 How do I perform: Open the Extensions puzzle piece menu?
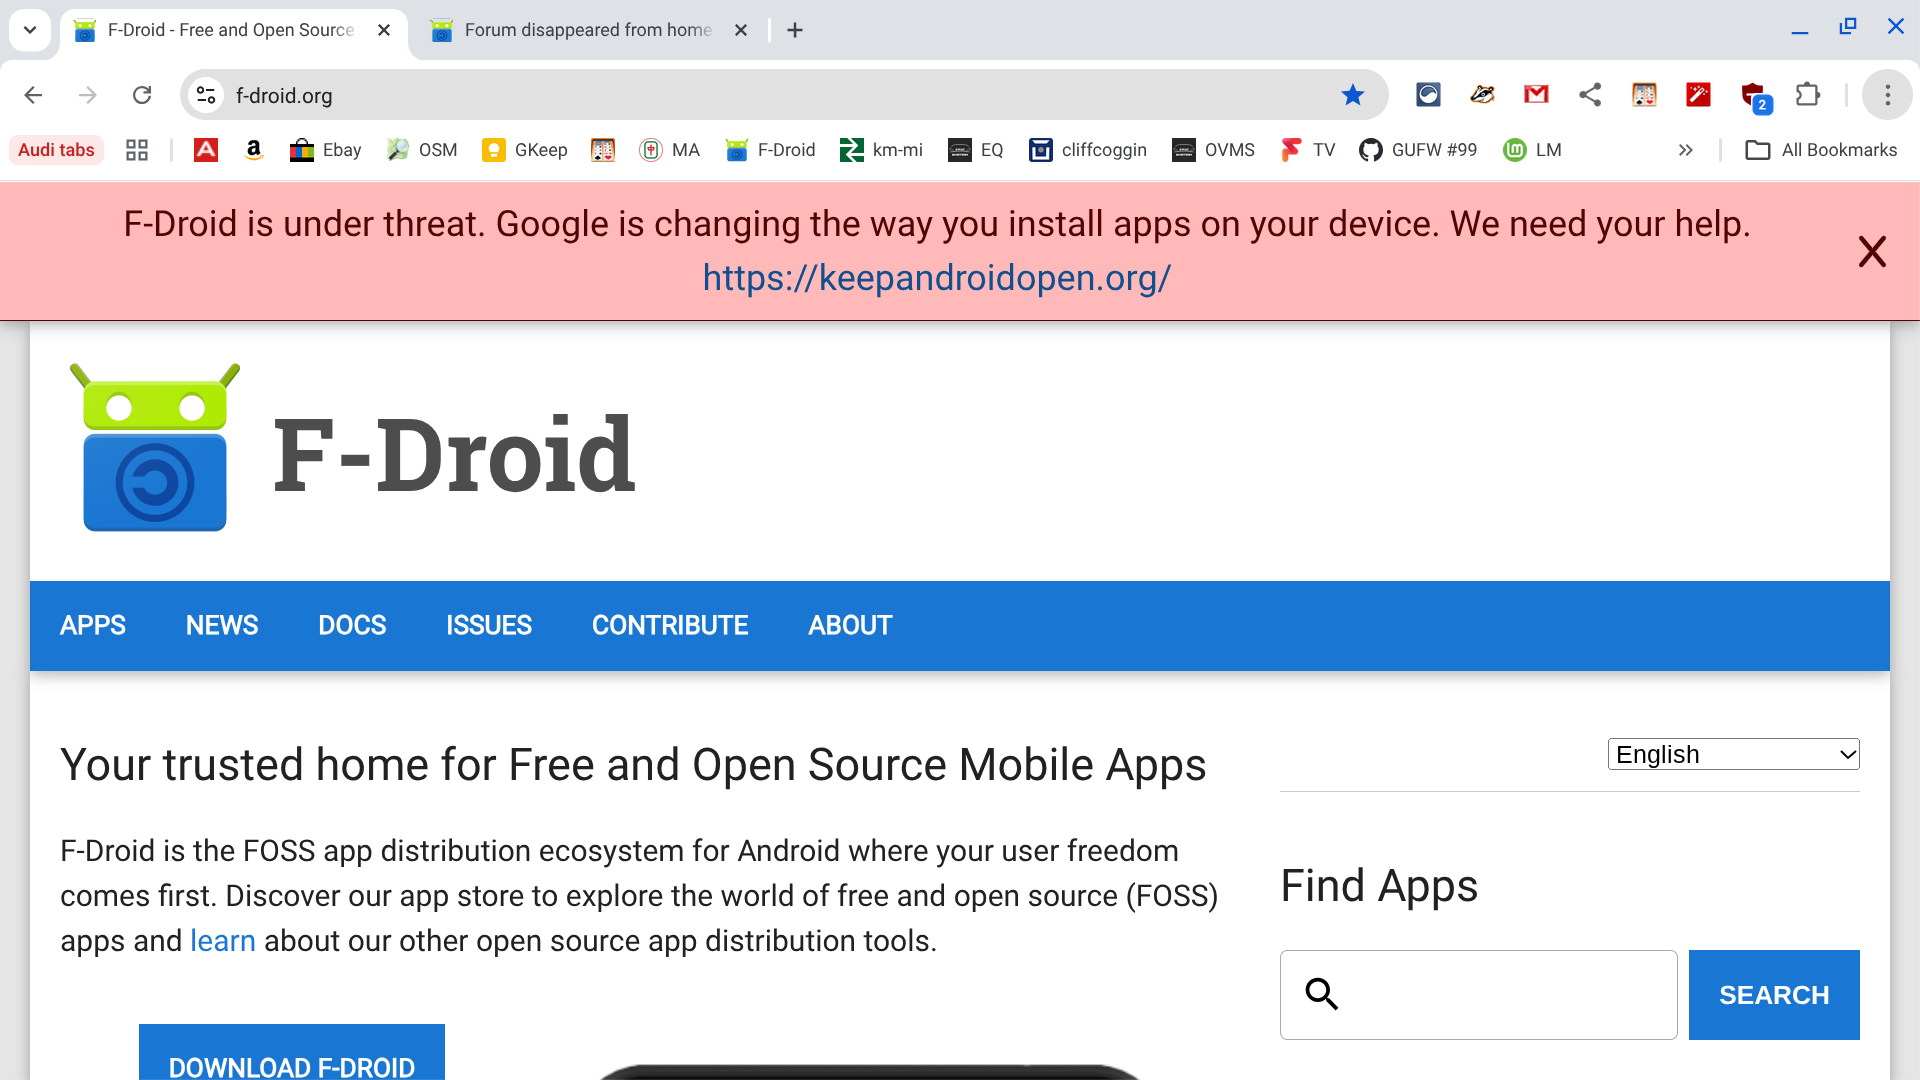pos(1807,95)
